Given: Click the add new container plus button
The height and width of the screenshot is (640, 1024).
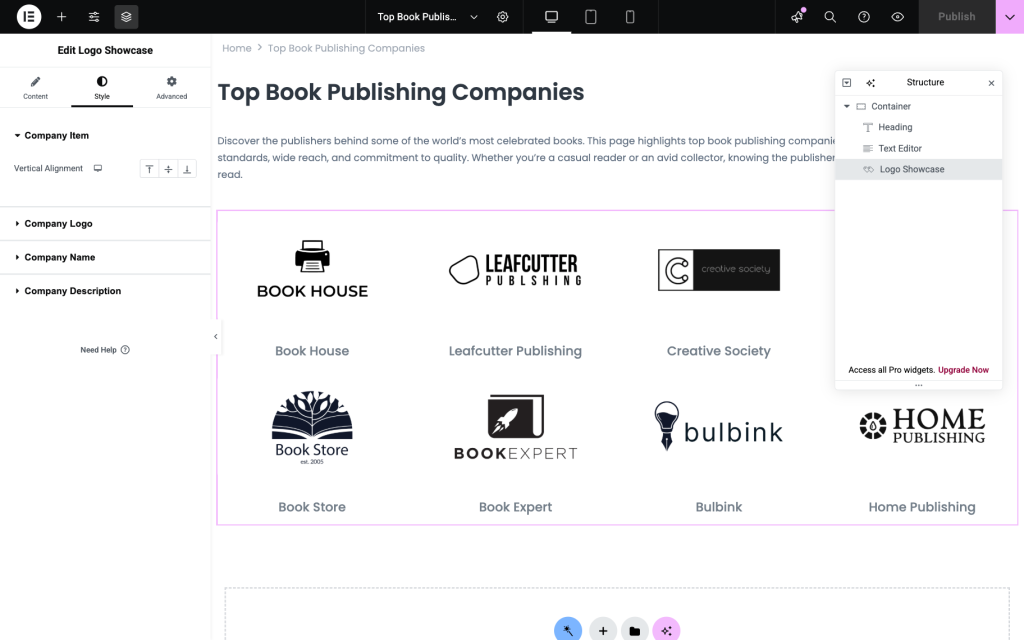Looking at the screenshot, I should tap(603, 630).
